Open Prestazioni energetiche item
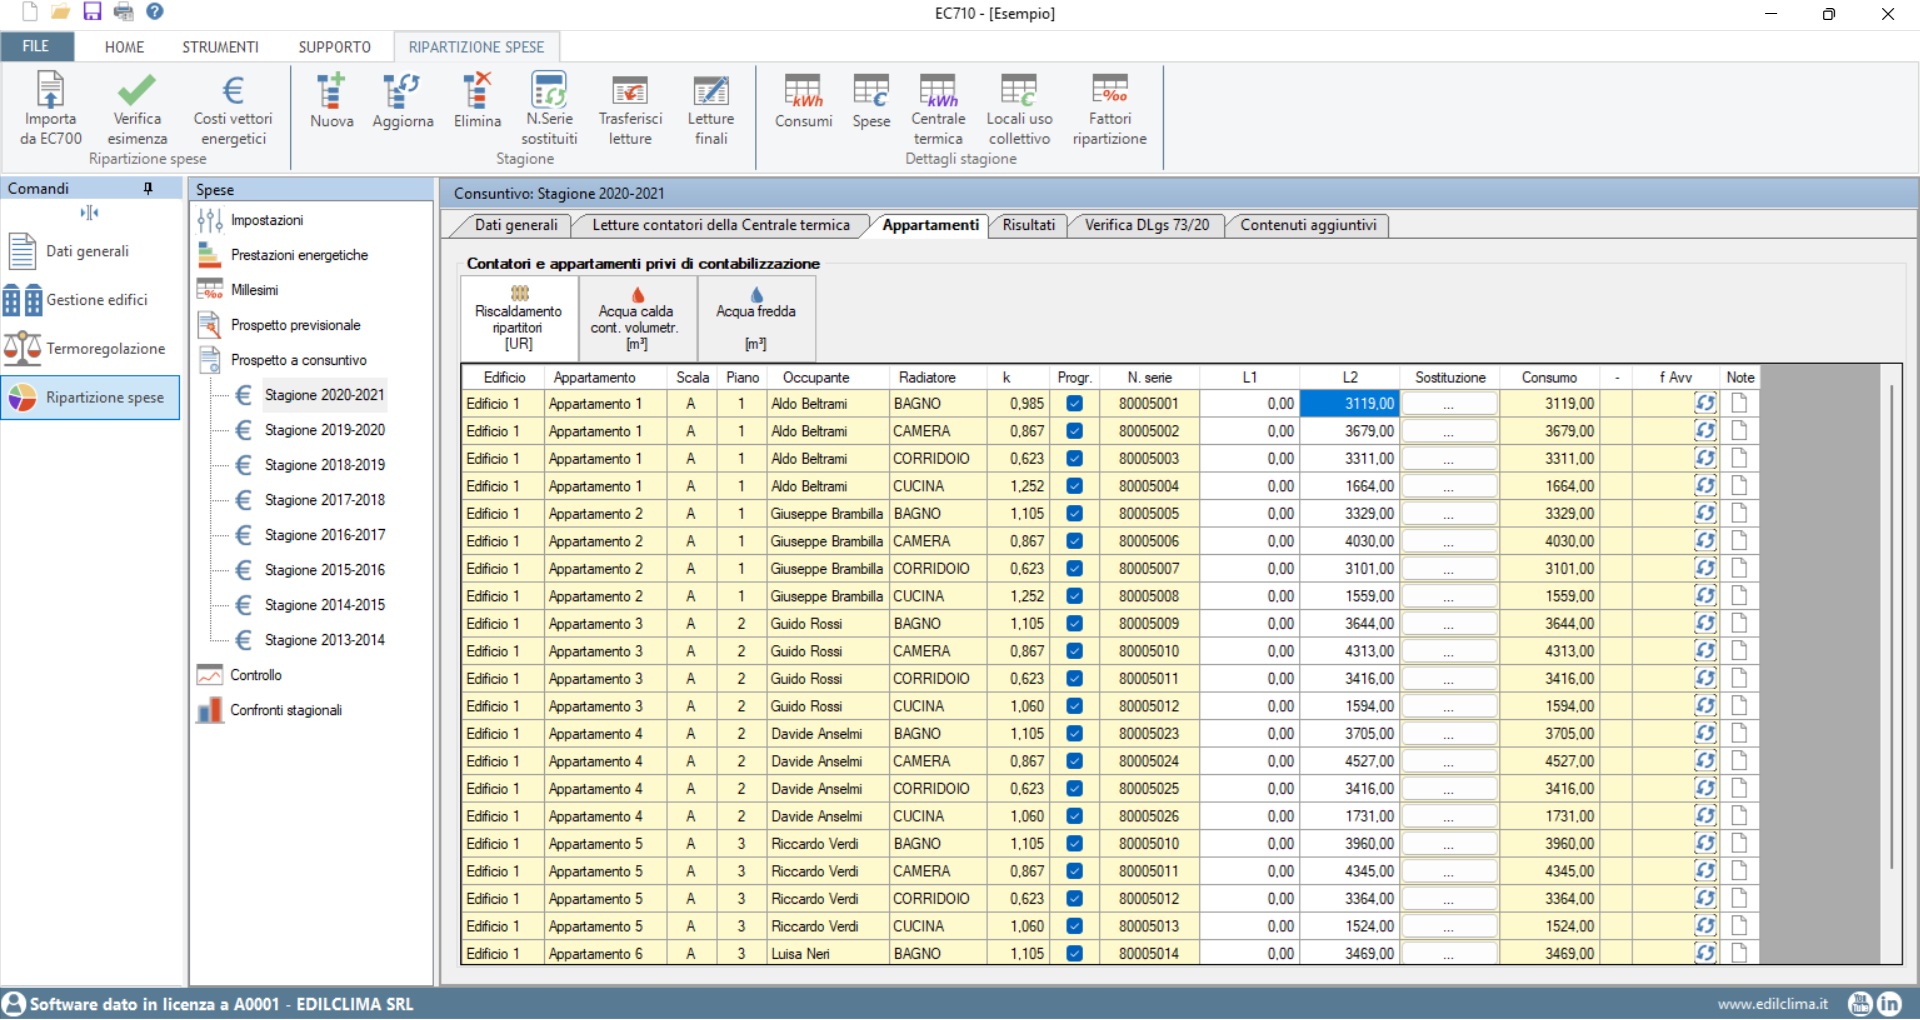Screen dimensions: 1920x1020 tap(299, 255)
